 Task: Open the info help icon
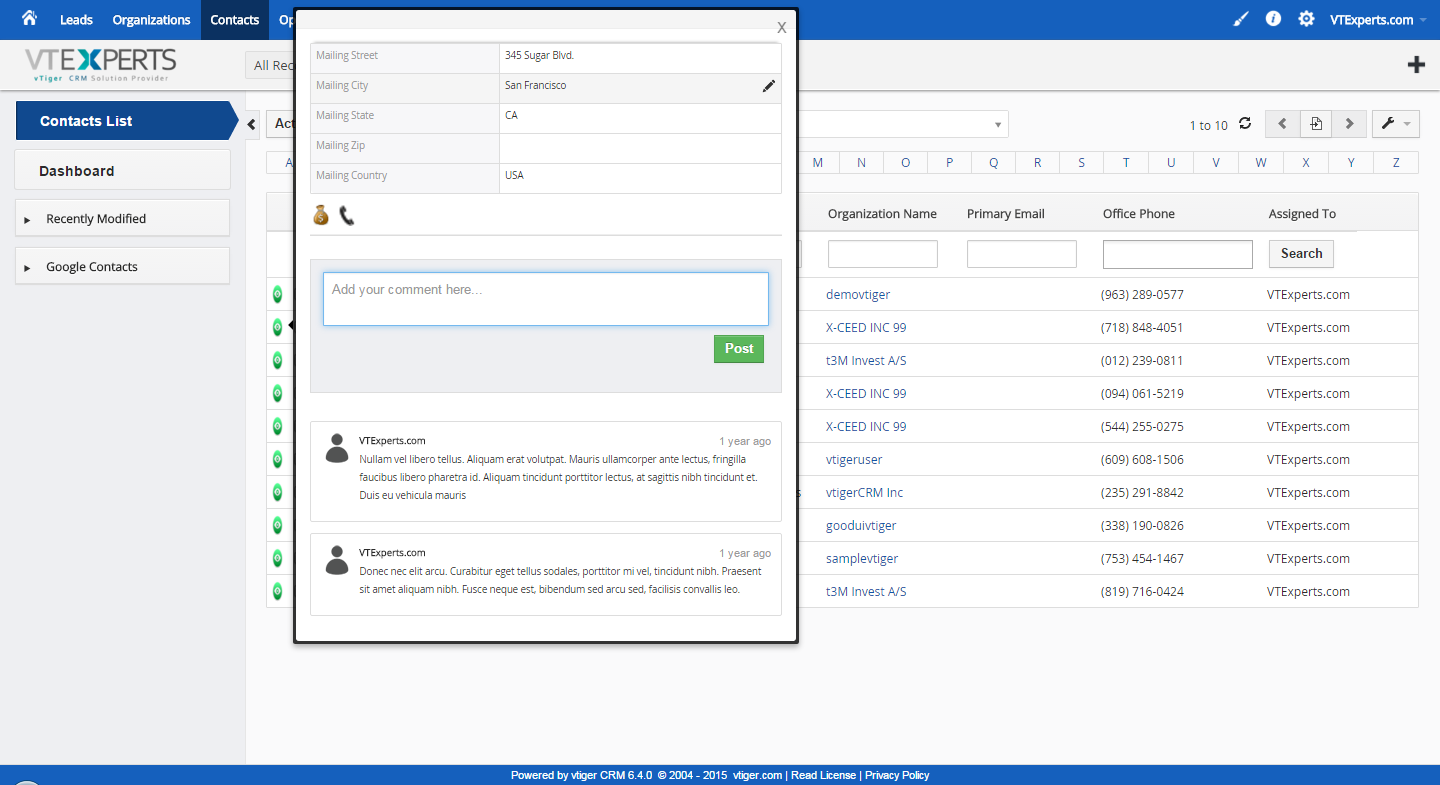coord(1273,19)
